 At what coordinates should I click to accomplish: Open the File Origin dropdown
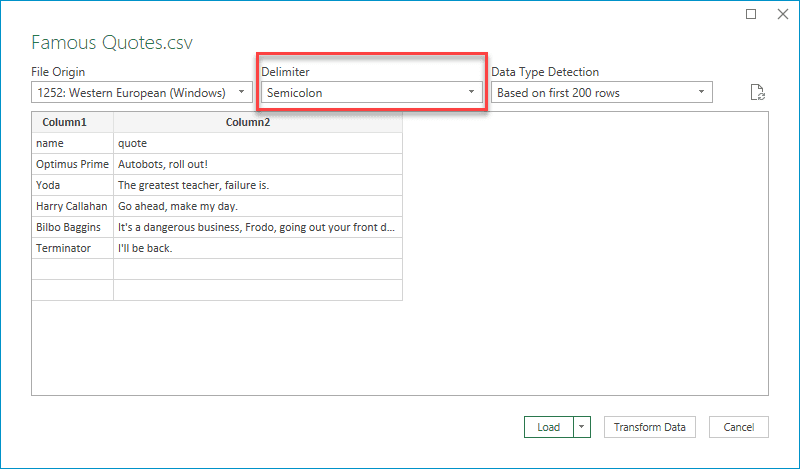click(x=142, y=92)
